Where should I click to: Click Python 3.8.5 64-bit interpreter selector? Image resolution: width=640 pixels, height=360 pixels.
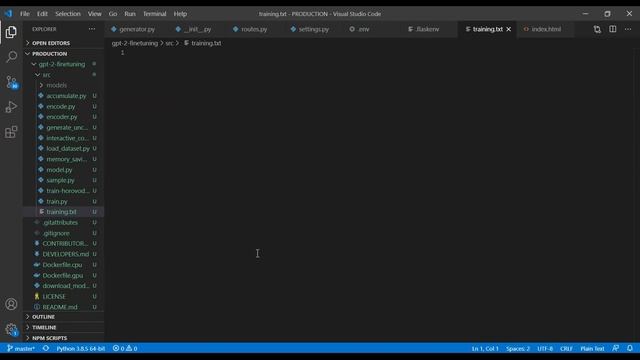pyautogui.click(x=81, y=349)
